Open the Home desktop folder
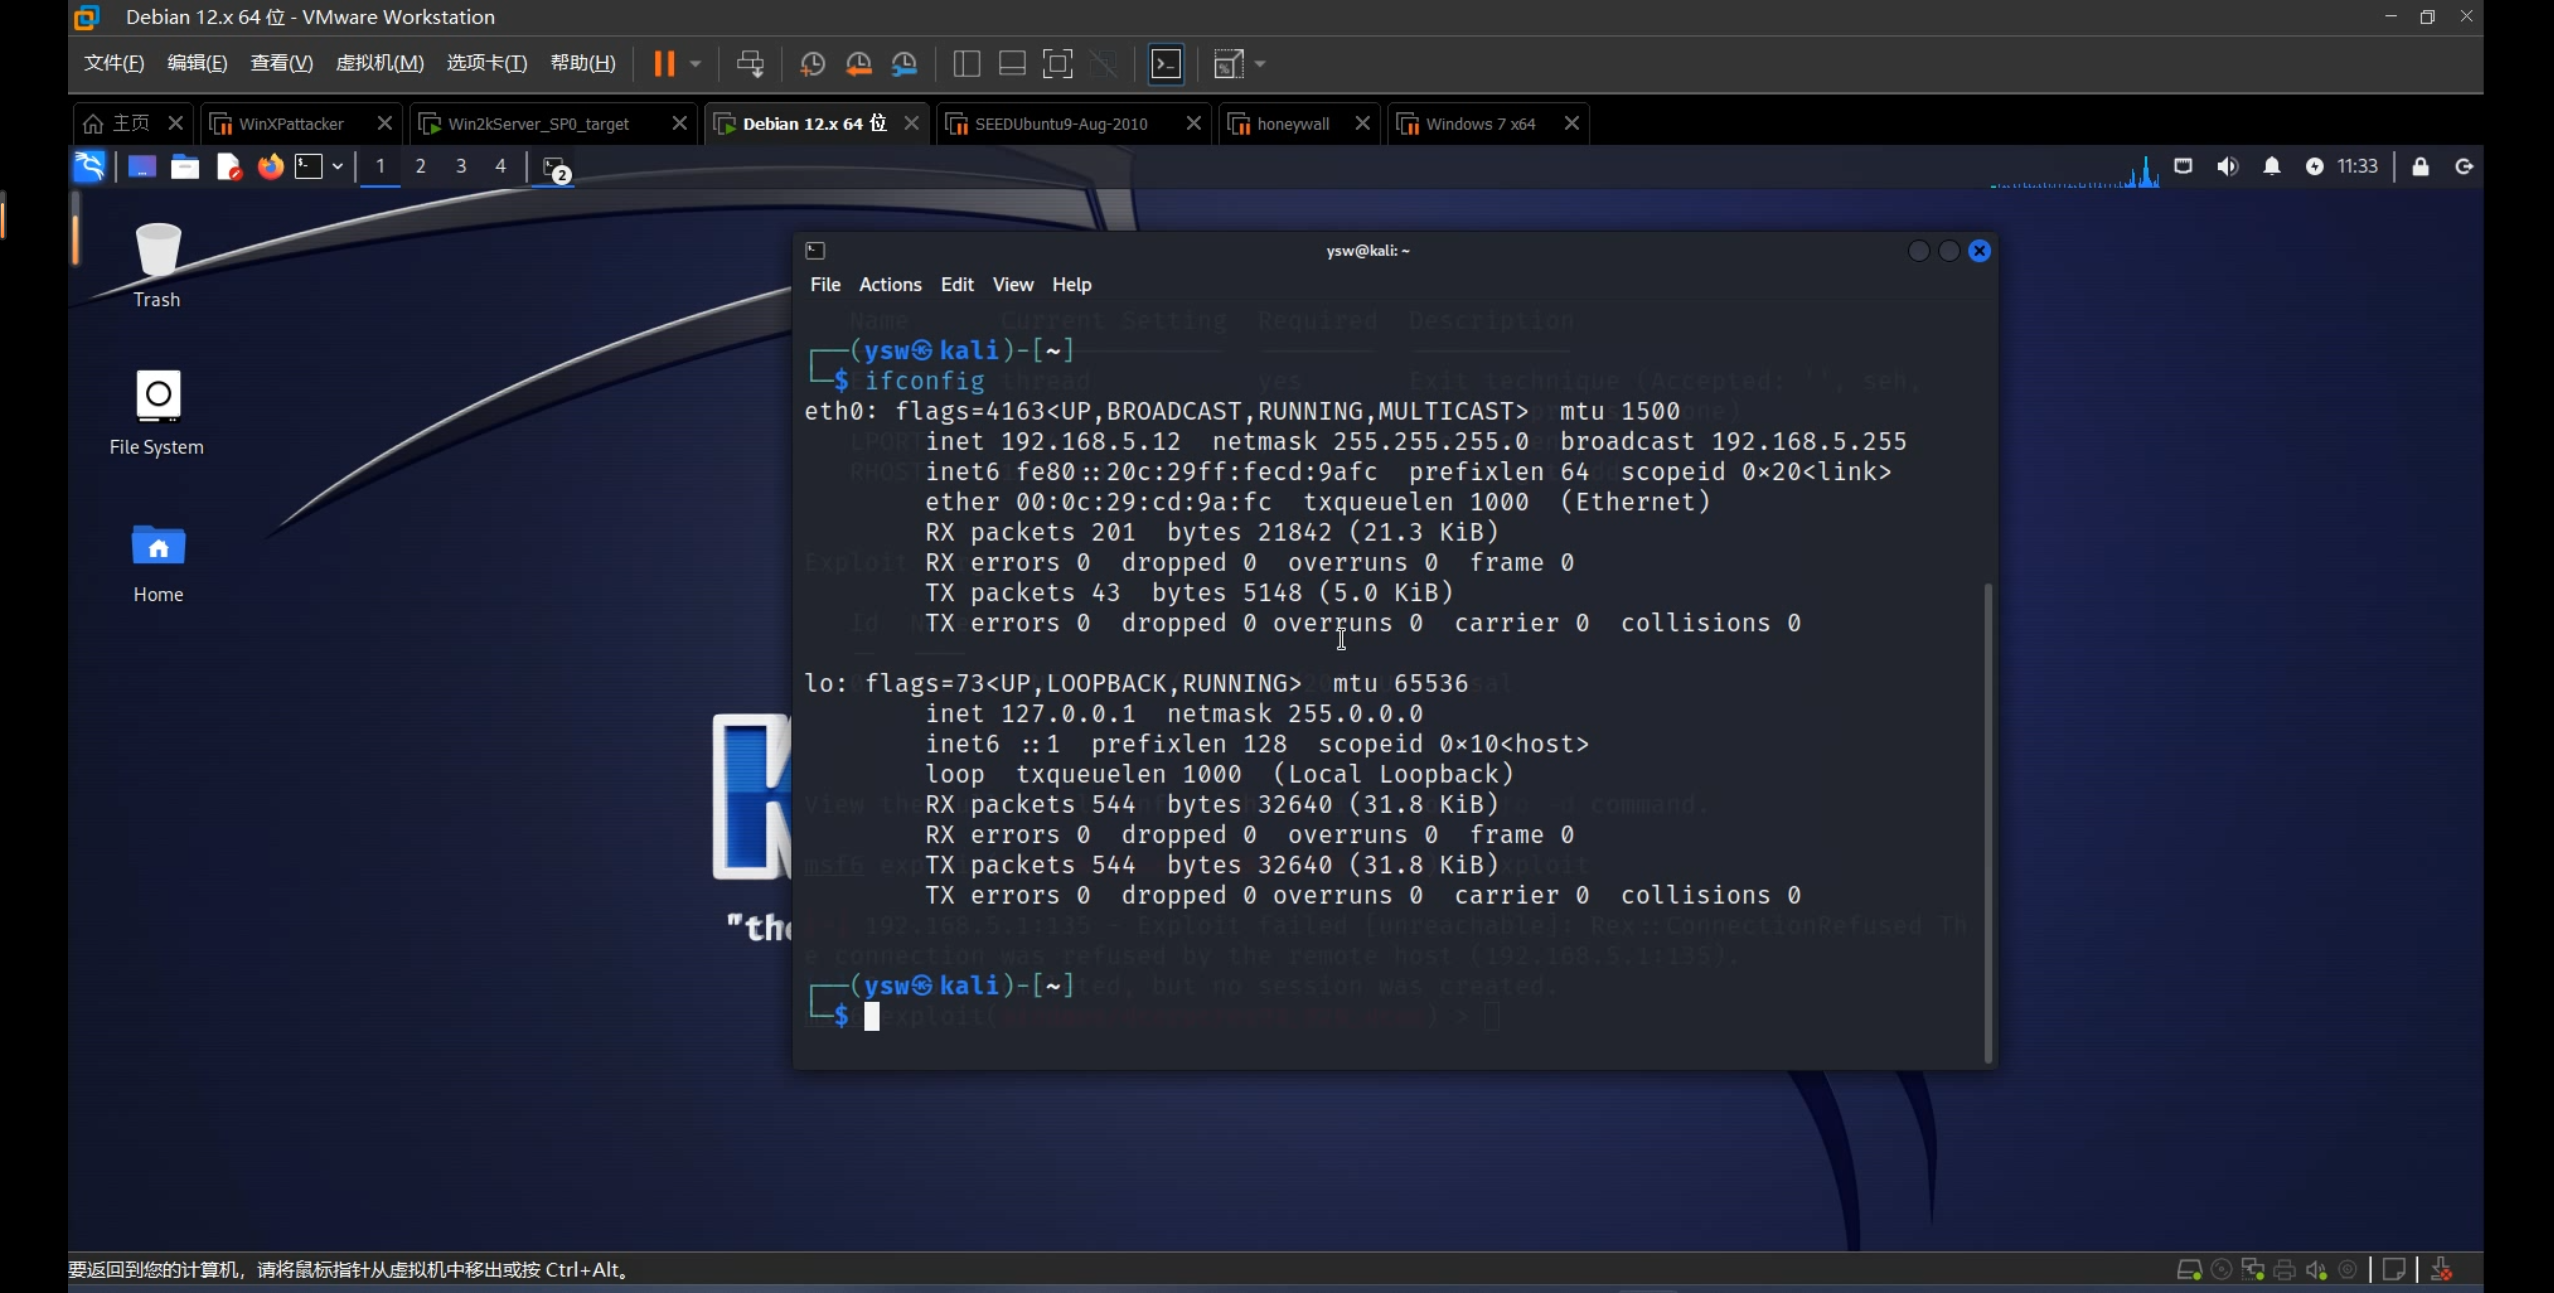Viewport: 2554px width, 1293px height. pos(158,547)
